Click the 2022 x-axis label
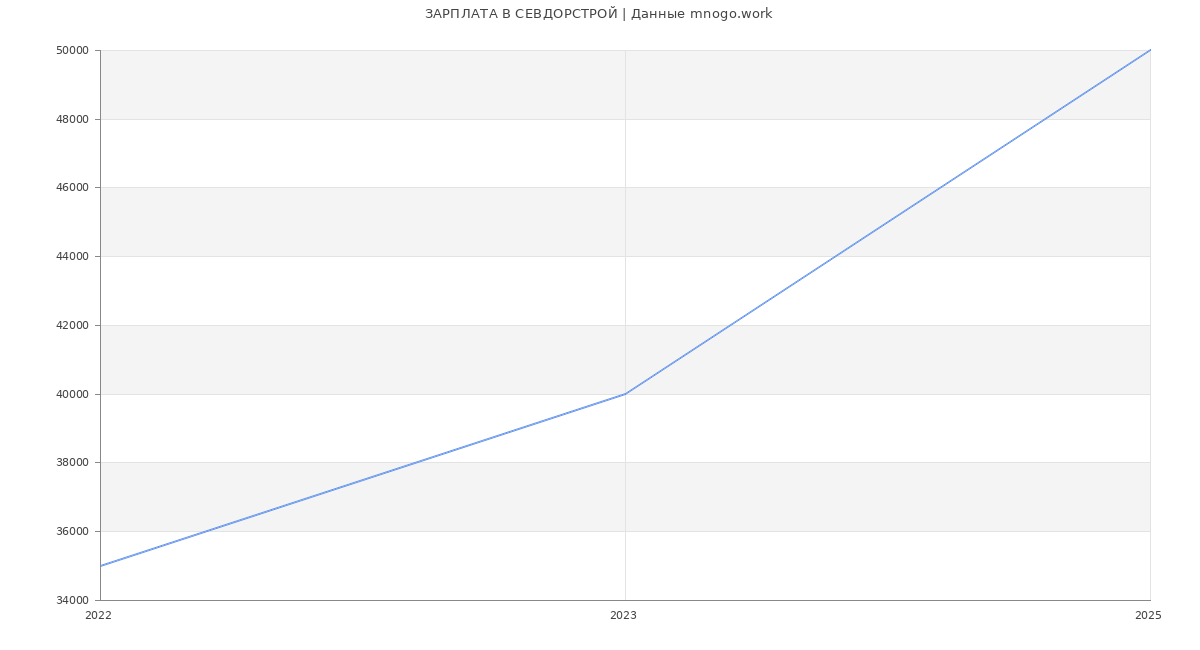The width and height of the screenshot is (1200, 650). tap(98, 616)
